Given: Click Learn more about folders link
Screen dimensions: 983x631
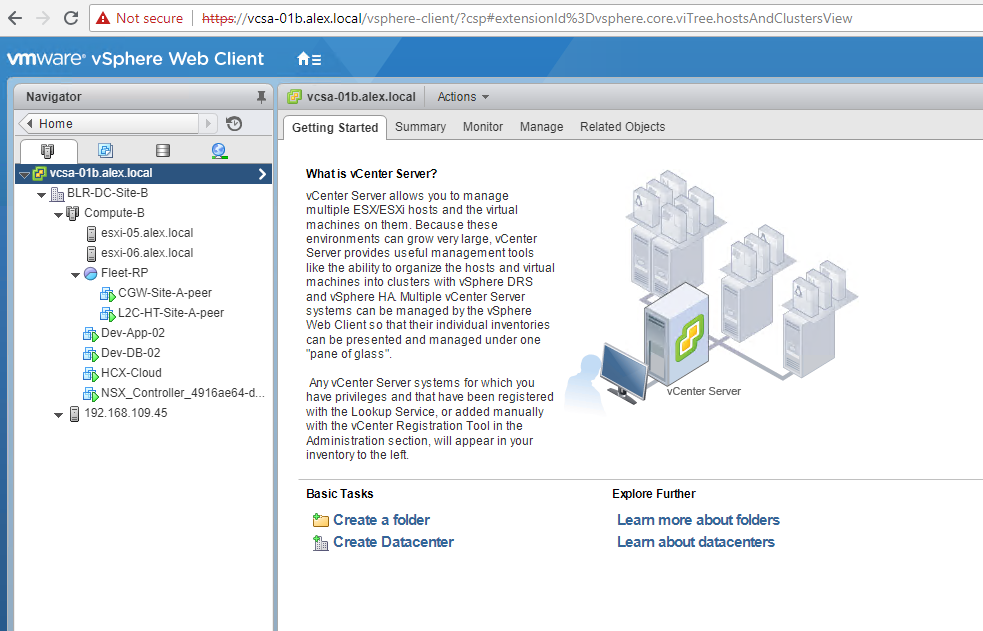Looking at the screenshot, I should tap(698, 520).
